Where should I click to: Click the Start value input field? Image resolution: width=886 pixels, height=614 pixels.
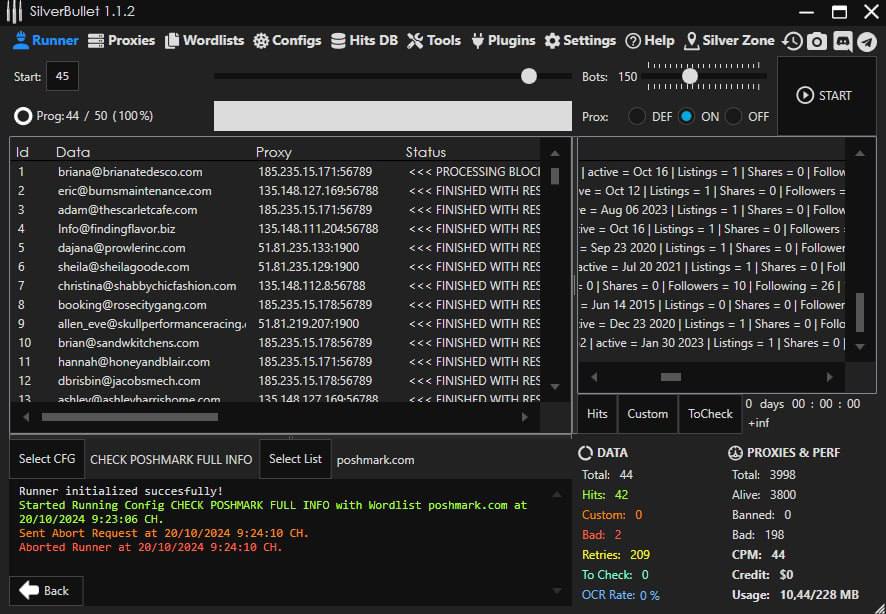(62, 77)
